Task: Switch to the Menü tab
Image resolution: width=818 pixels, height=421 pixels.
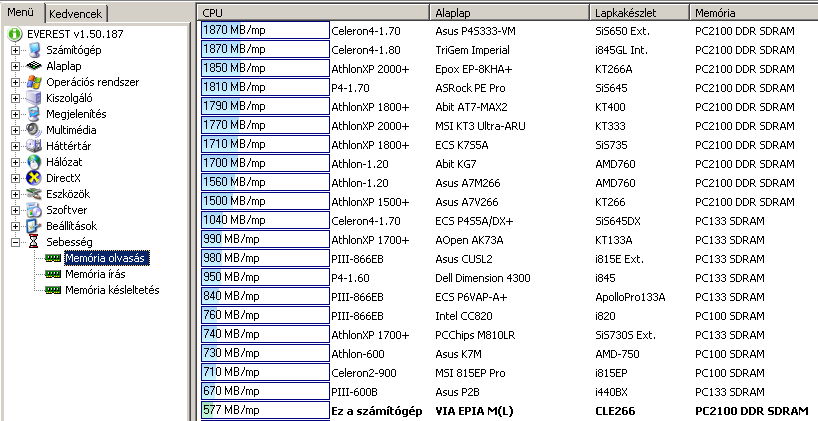Action: [20, 13]
